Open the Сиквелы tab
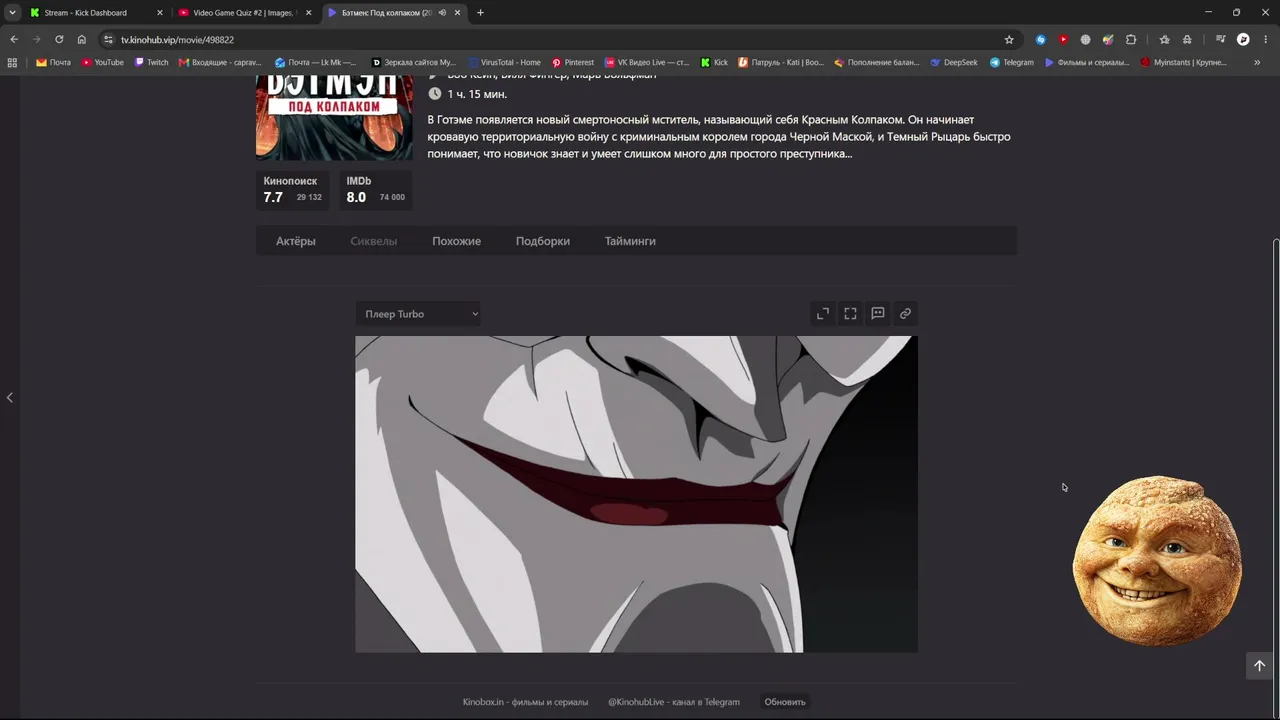1280x720 pixels. click(374, 241)
